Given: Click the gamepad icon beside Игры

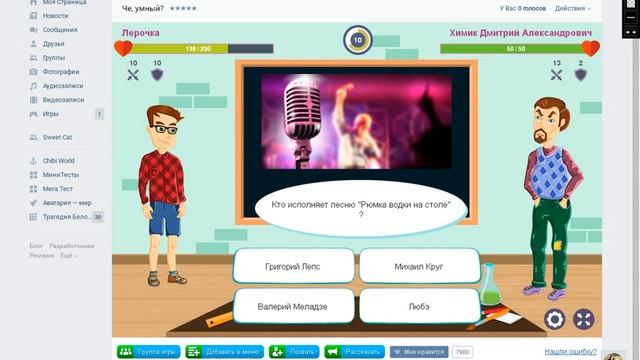Looking at the screenshot, I should coord(33,114).
